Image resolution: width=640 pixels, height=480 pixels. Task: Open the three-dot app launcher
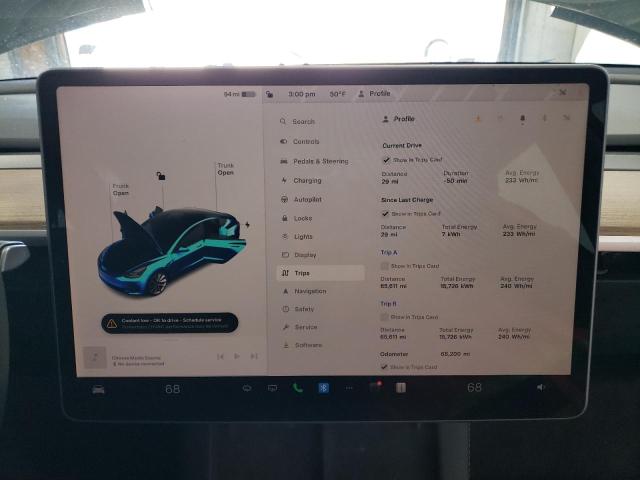[x=349, y=388]
